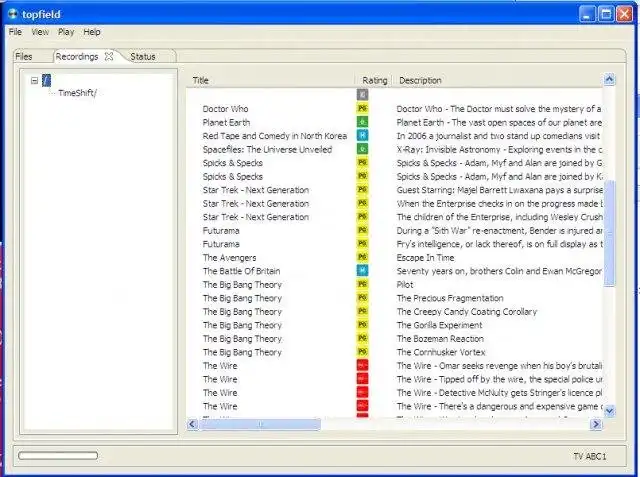Collapse the root folder tree node
Image resolution: width=640 pixels, height=477 pixels.
[34, 80]
